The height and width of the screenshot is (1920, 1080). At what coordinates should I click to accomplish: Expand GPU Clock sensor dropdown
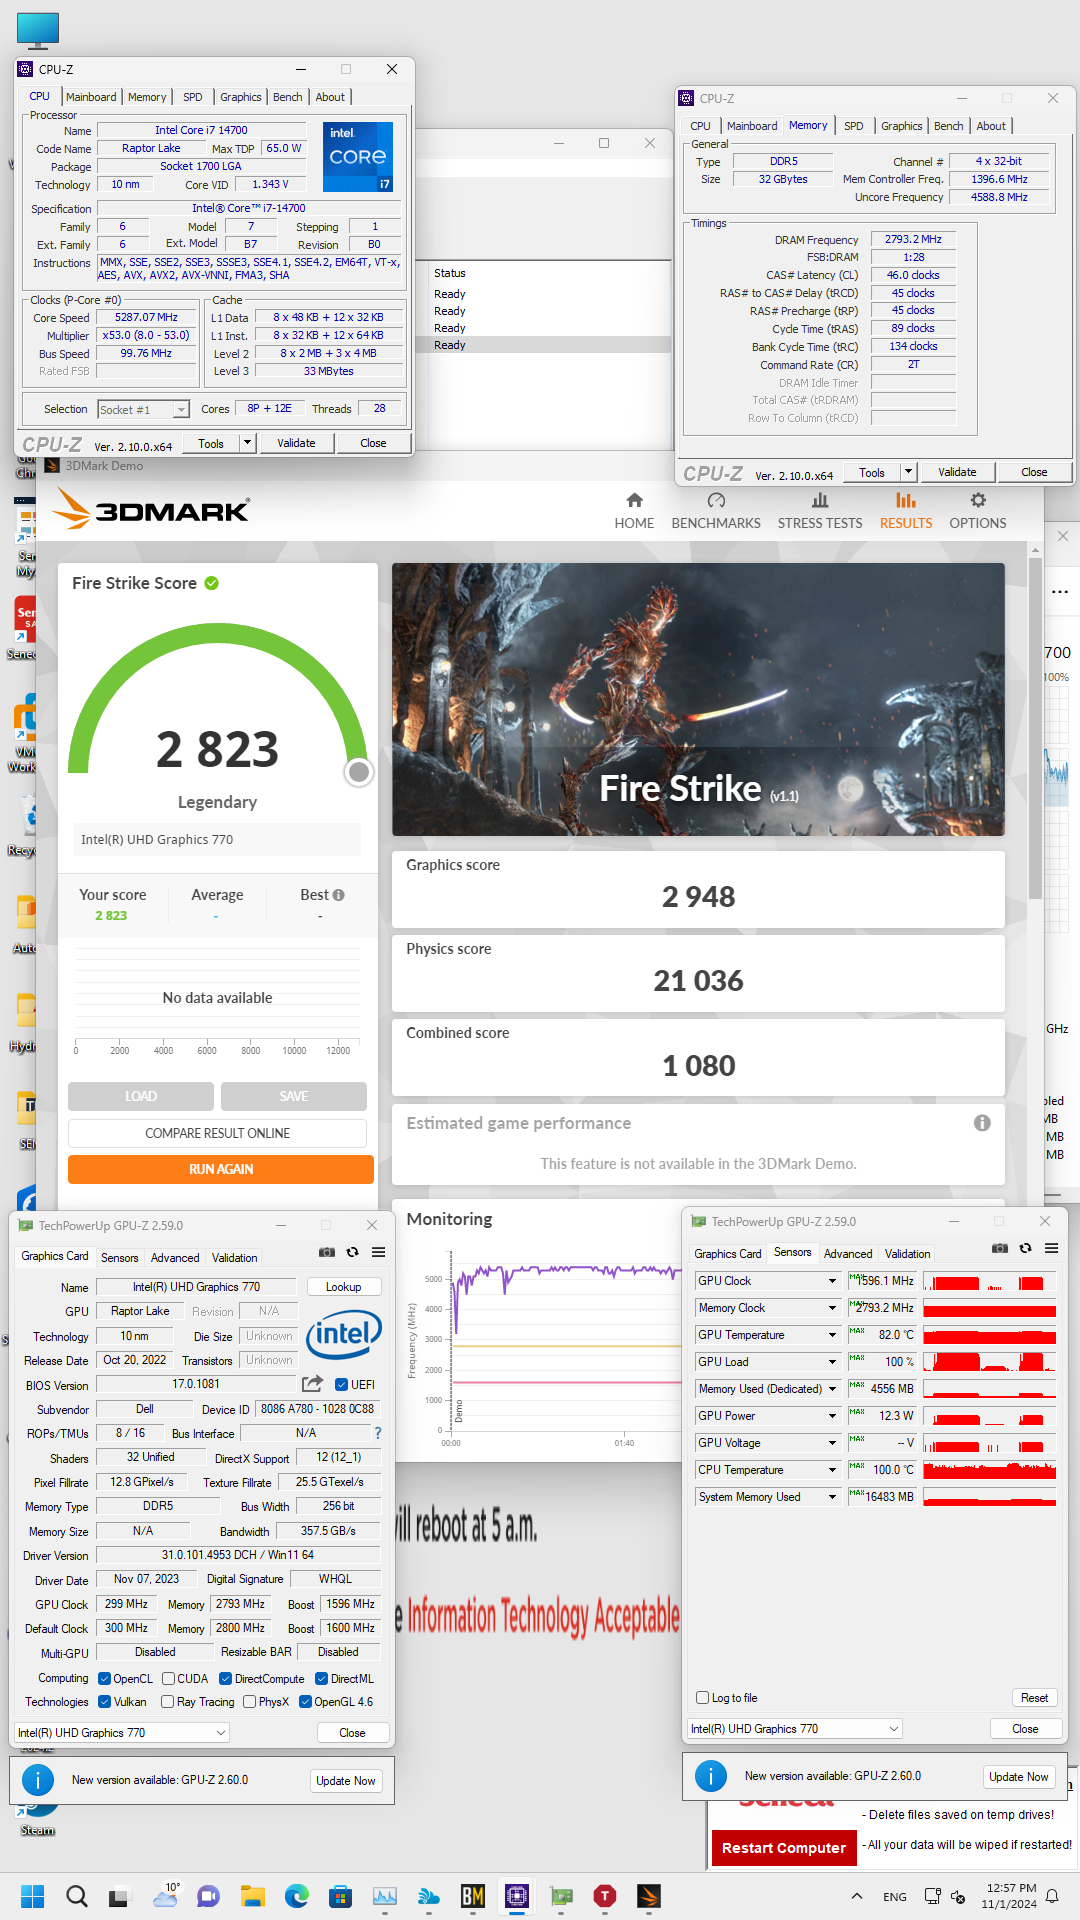click(832, 1281)
